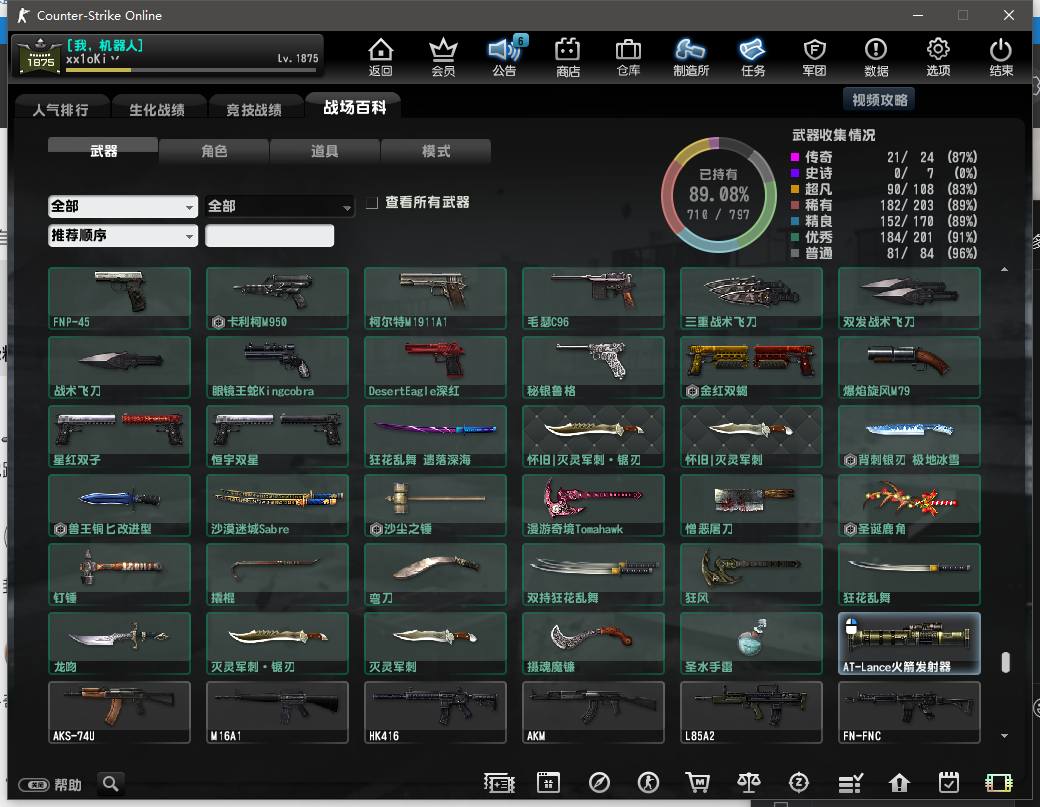This screenshot has height=807, width=1040.
Task: Toggle the 查看所有武器 checkbox
Action: tap(372, 202)
